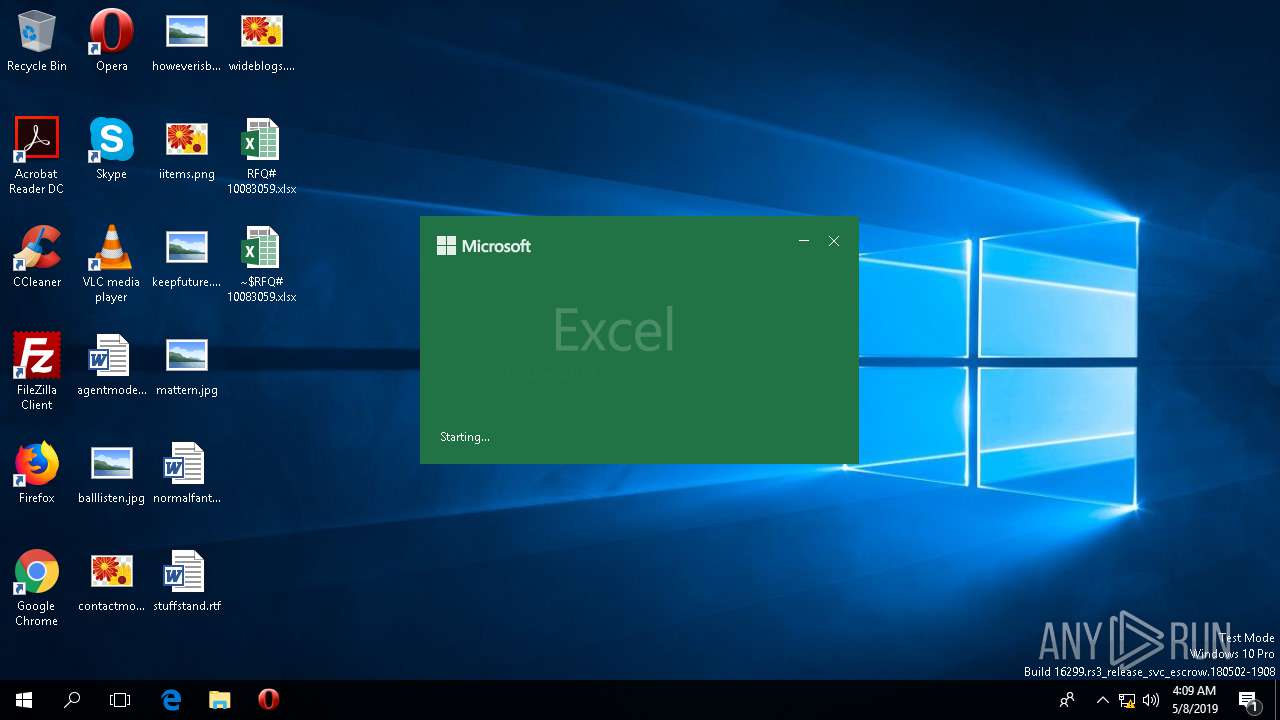Open the volume control tray icon

pos(1151,700)
